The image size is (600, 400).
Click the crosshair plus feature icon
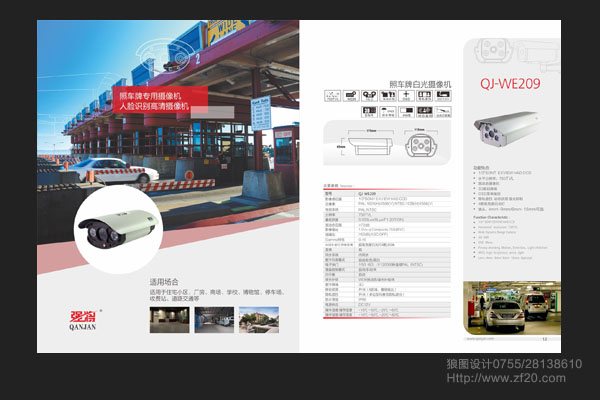pos(406,95)
